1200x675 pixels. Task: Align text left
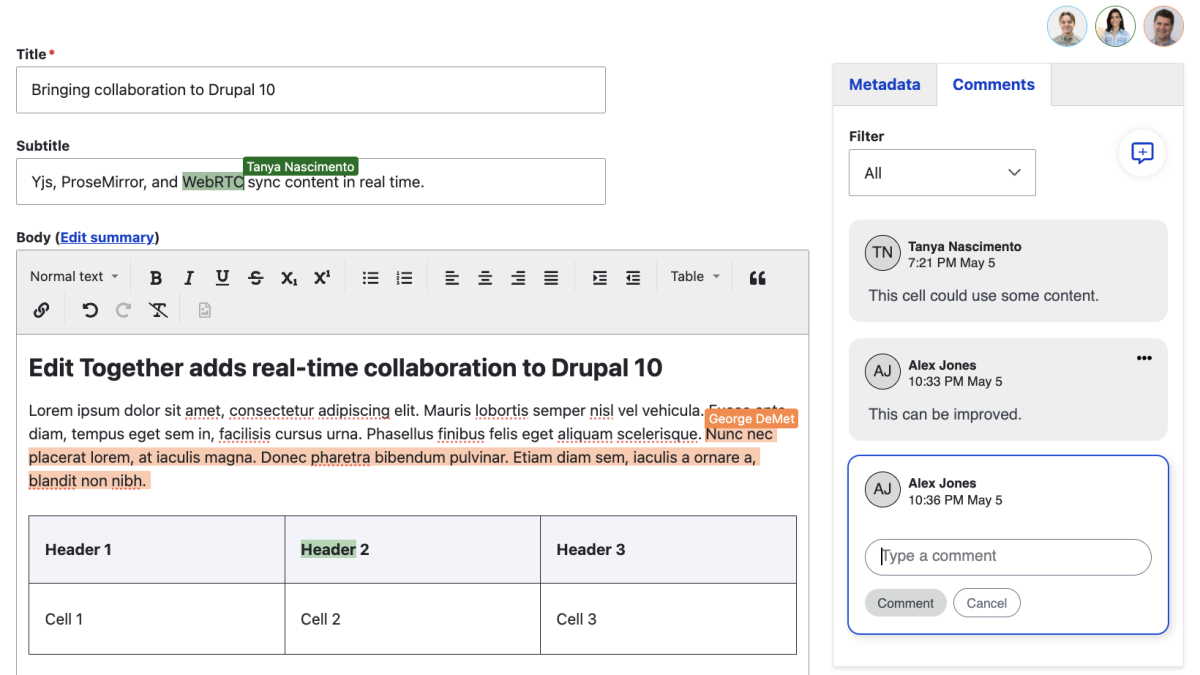452,278
